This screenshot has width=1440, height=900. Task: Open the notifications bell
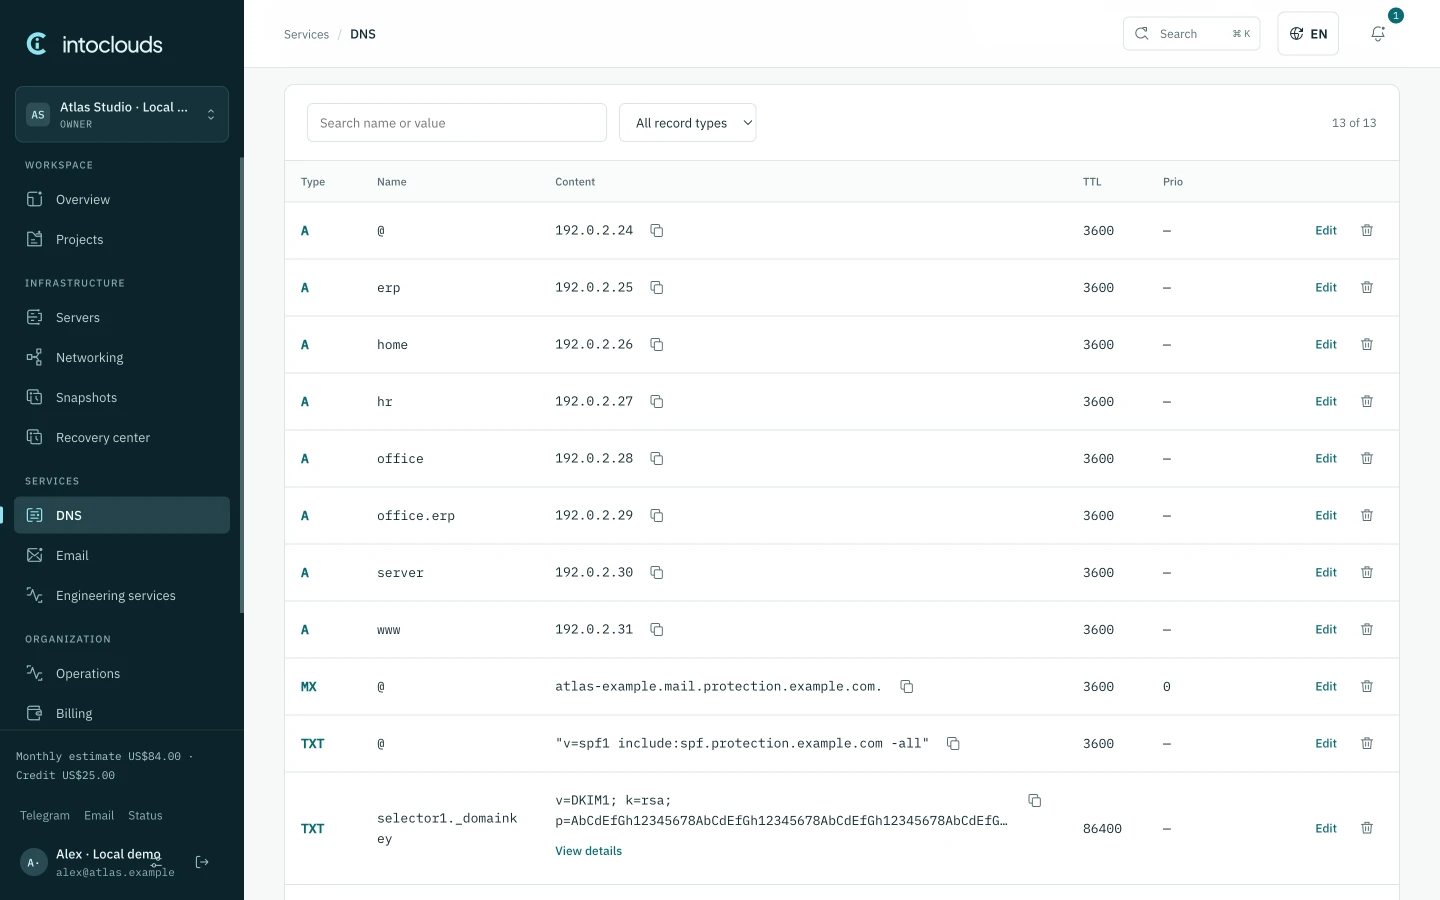point(1378,34)
